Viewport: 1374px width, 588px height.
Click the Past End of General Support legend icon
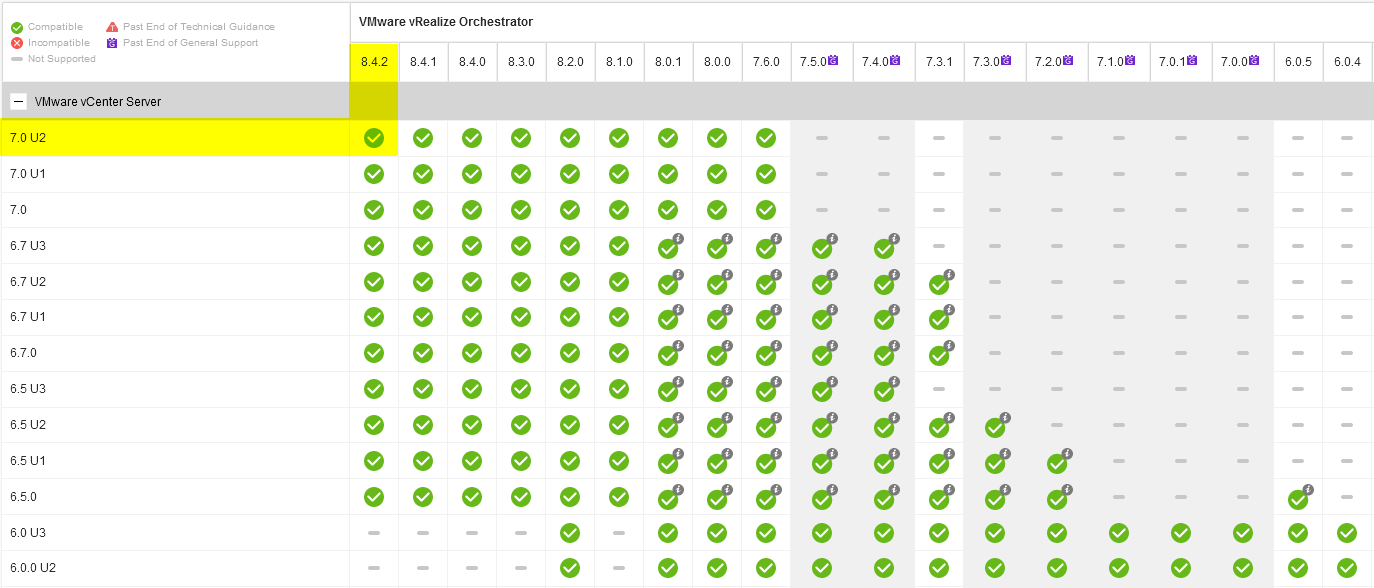(112, 43)
